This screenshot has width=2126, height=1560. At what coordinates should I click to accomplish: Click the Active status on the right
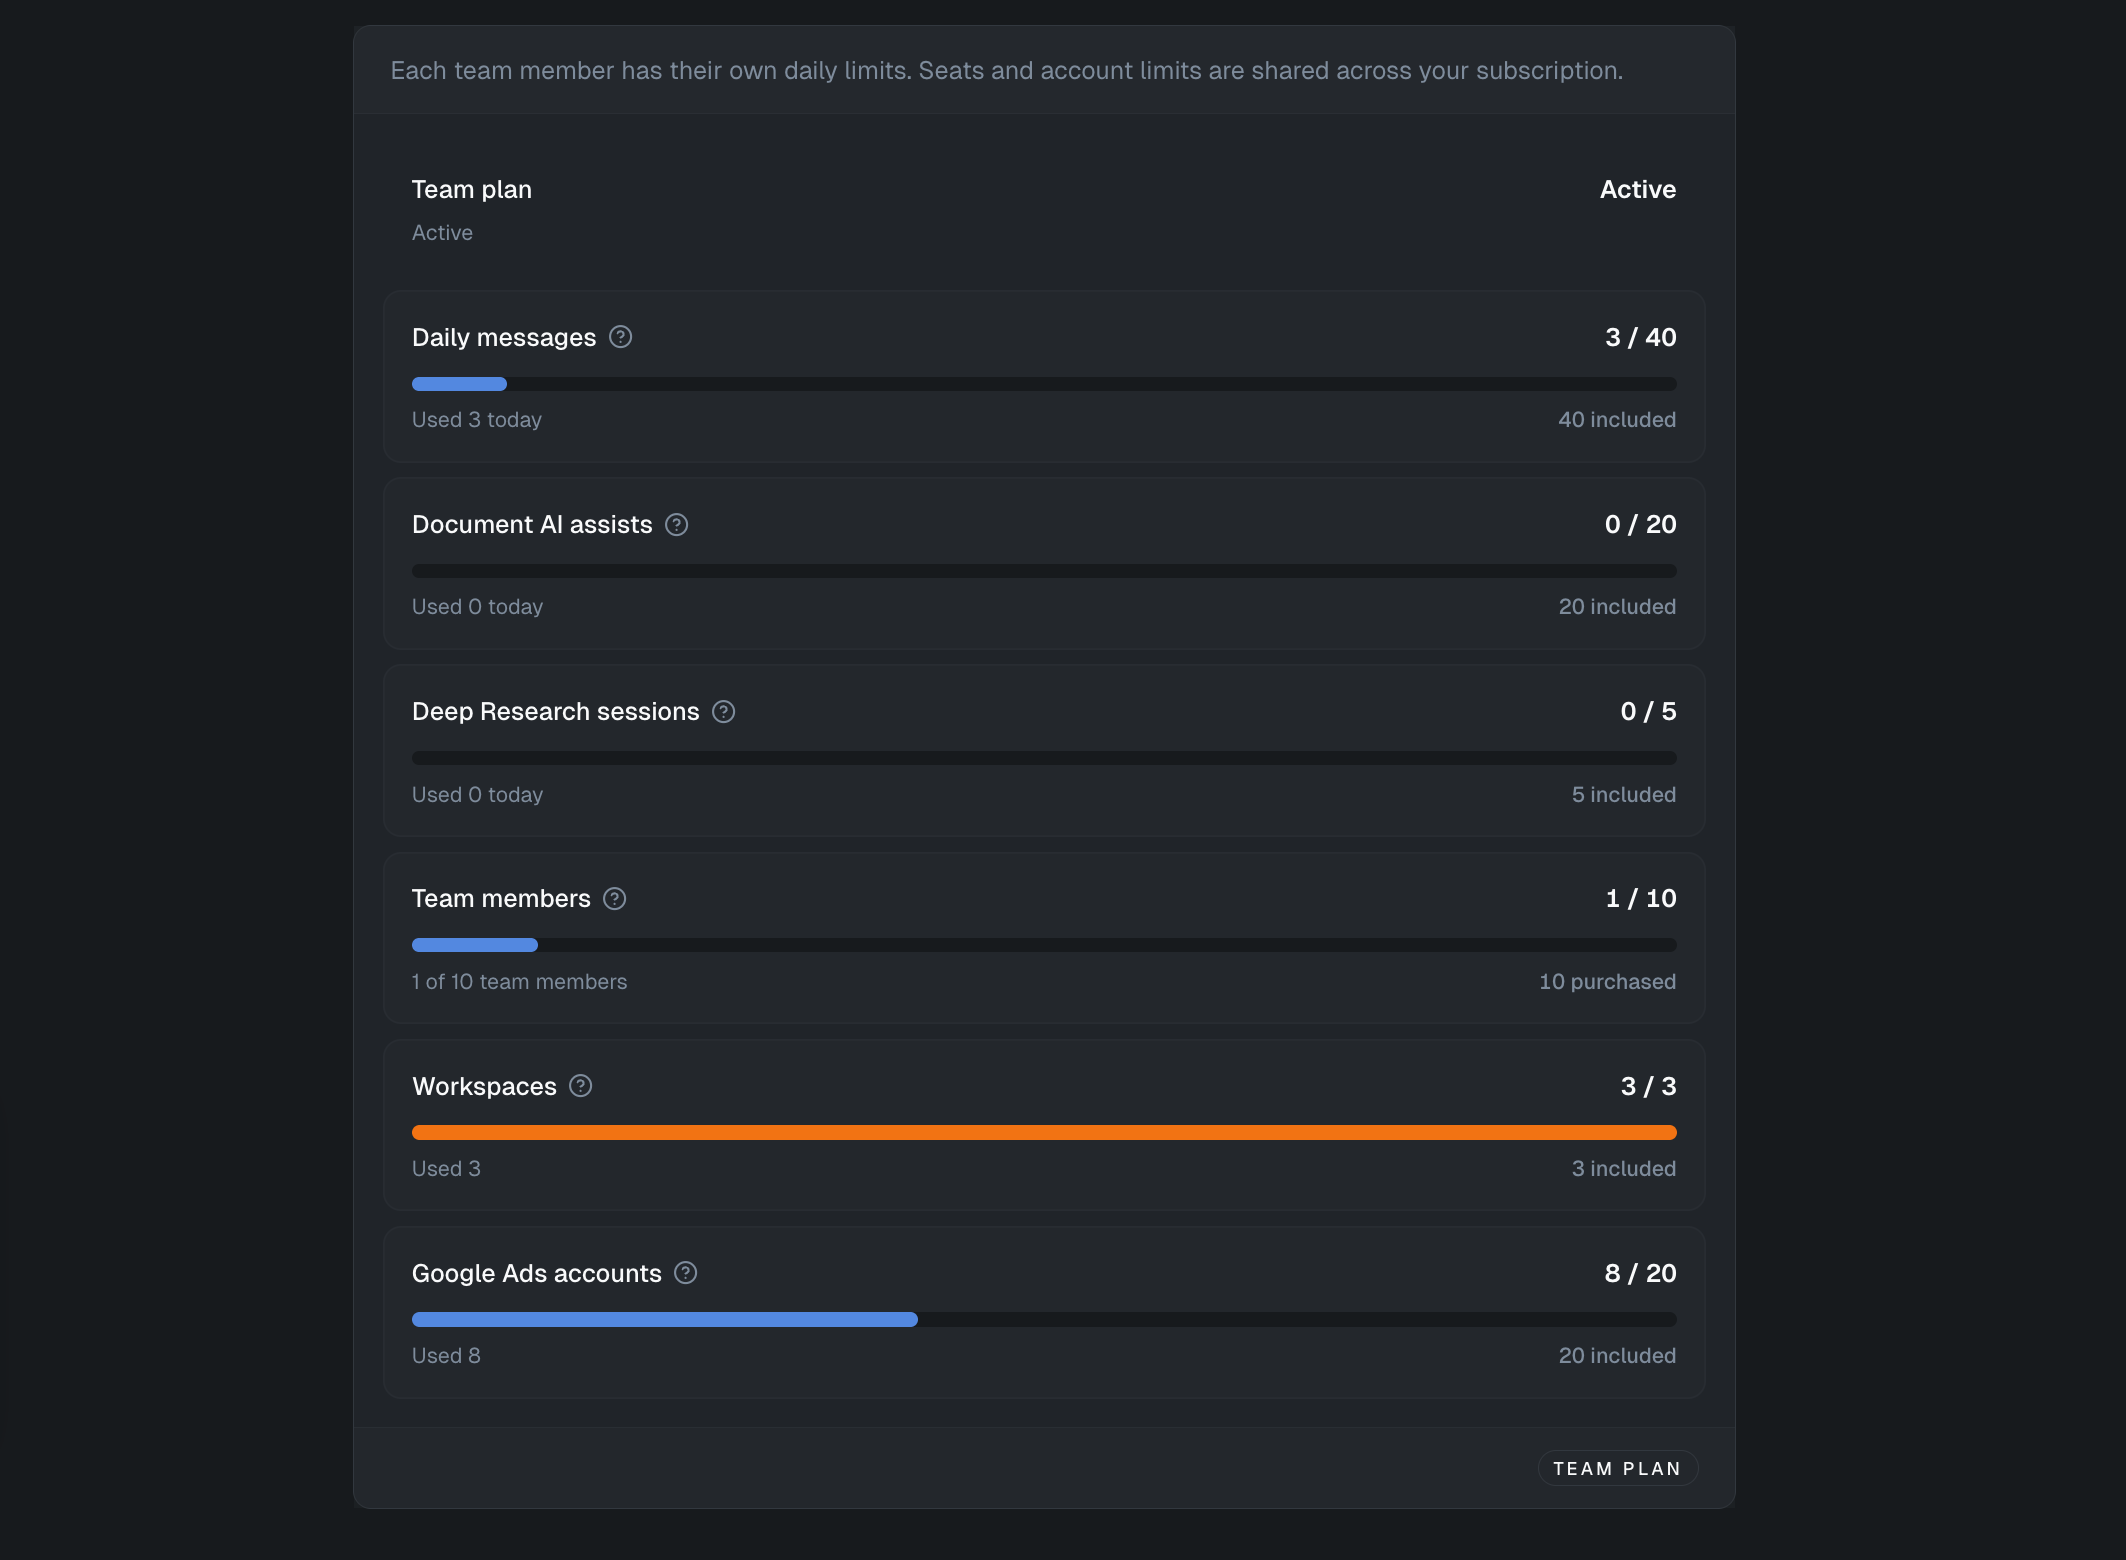(1637, 190)
